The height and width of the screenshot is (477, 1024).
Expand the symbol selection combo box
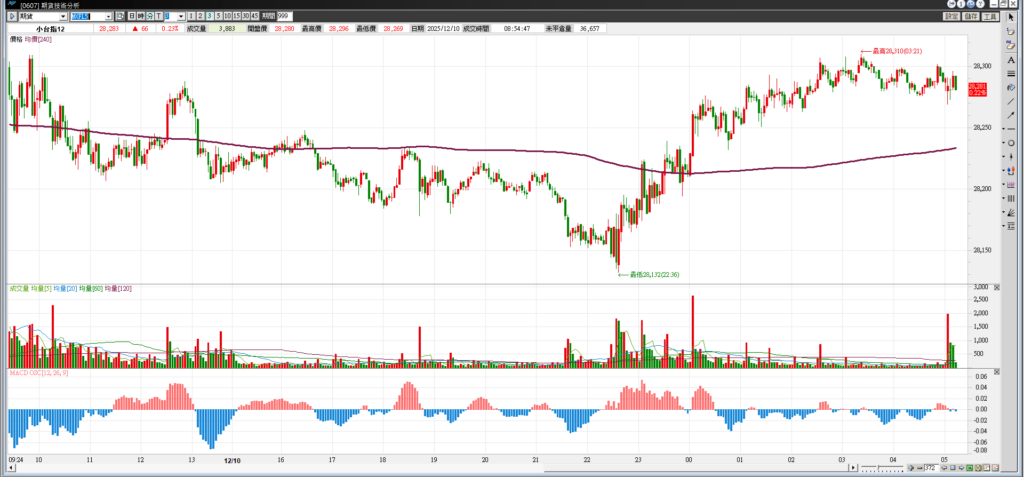(108, 17)
